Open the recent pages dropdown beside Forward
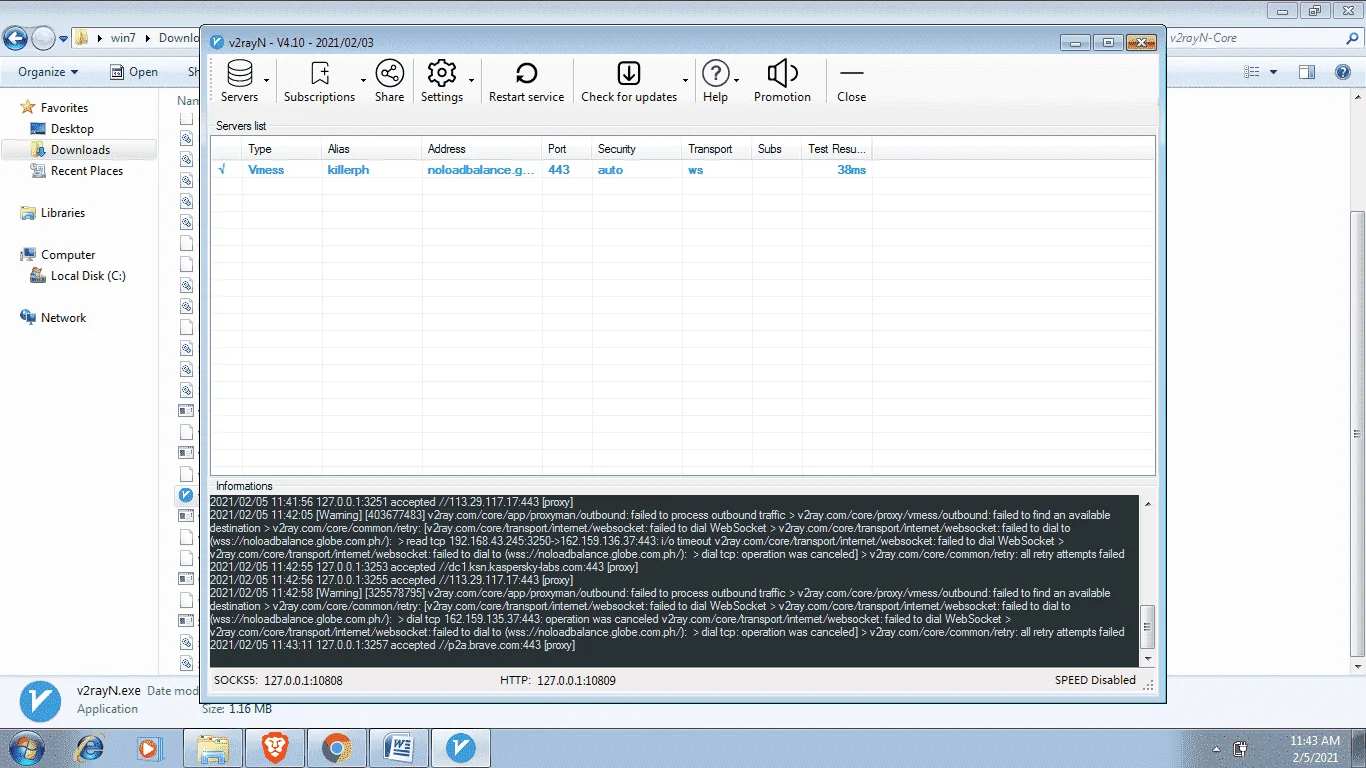Viewport: 1366px width, 768px height. click(x=63, y=39)
